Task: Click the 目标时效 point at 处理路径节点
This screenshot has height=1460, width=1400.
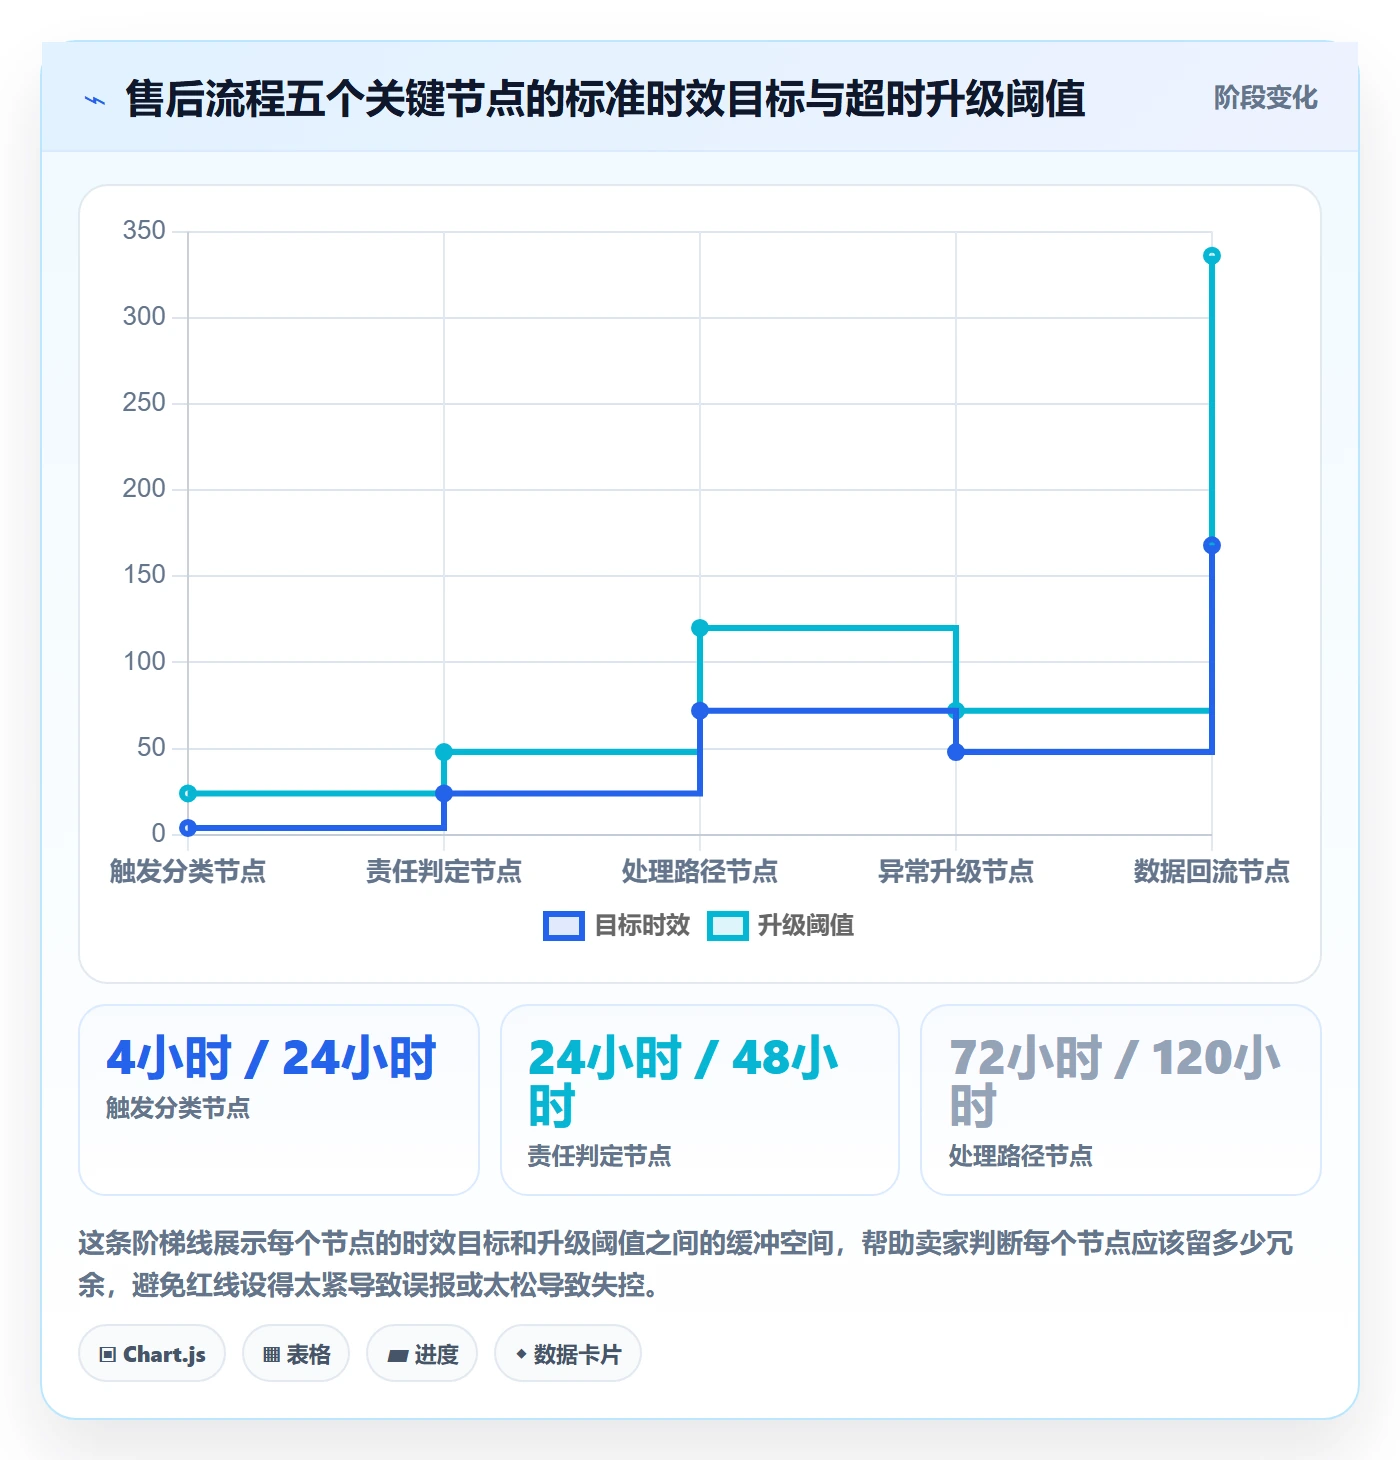Action: pyautogui.click(x=700, y=711)
